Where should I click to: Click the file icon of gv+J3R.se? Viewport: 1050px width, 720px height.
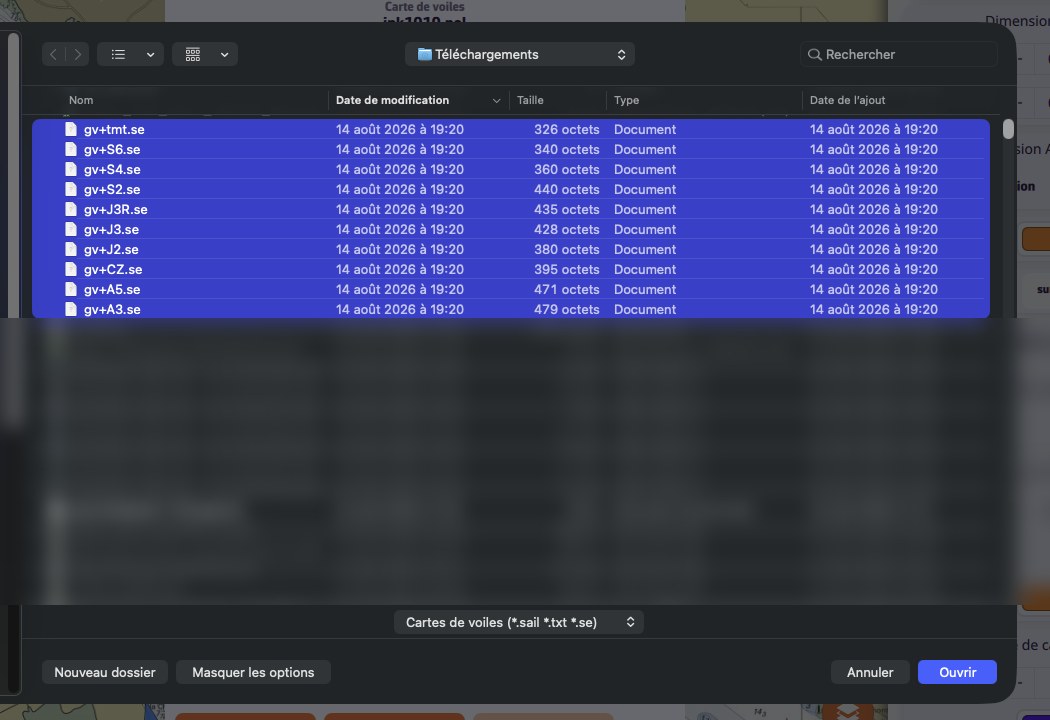[x=71, y=210]
